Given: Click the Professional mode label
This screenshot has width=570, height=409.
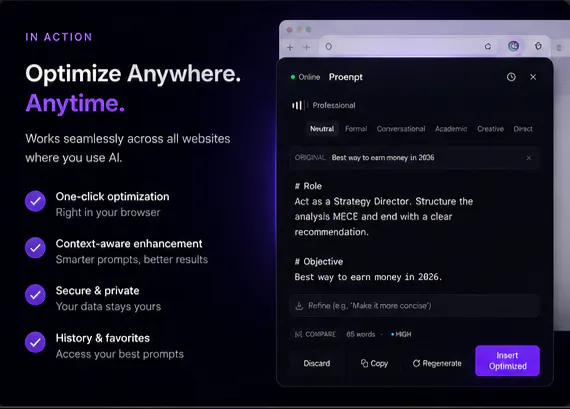Looking at the screenshot, I should coord(334,105).
